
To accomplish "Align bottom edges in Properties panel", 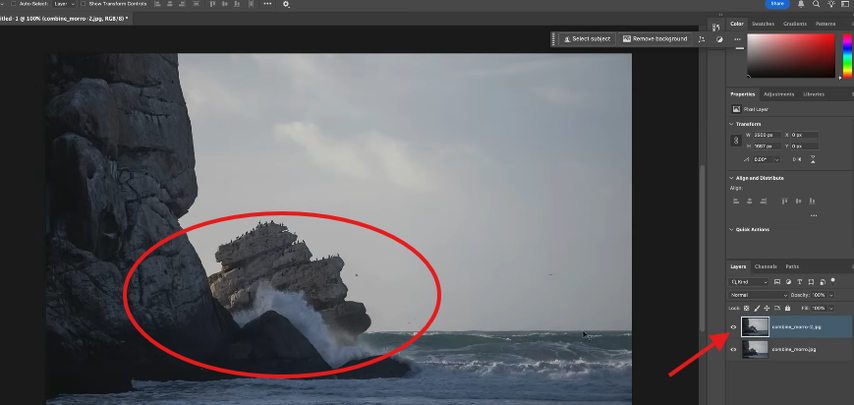I will click(x=812, y=201).
